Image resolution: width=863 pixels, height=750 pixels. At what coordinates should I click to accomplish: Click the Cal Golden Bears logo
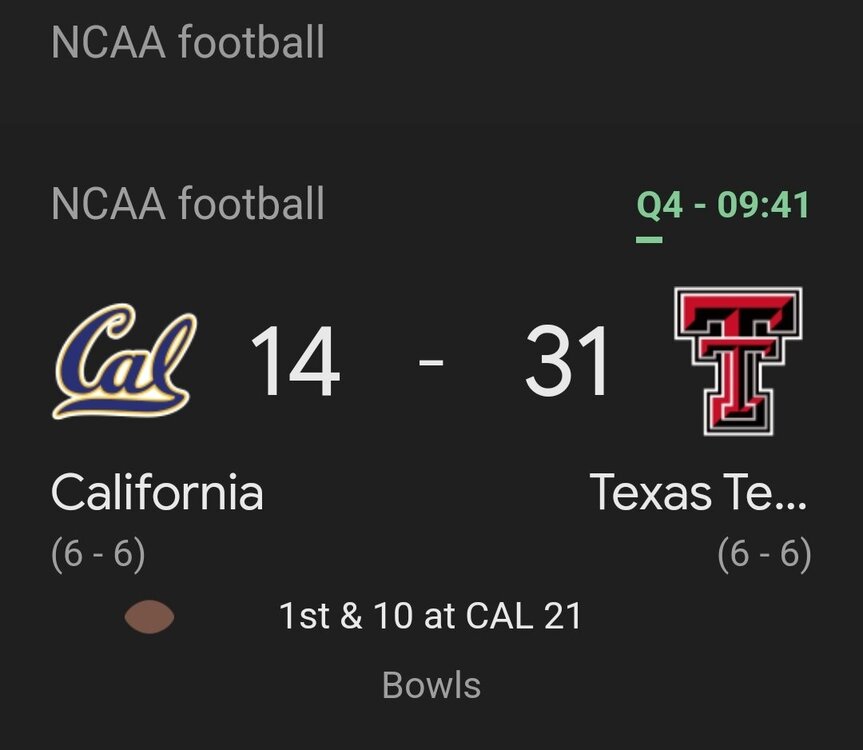click(124, 362)
